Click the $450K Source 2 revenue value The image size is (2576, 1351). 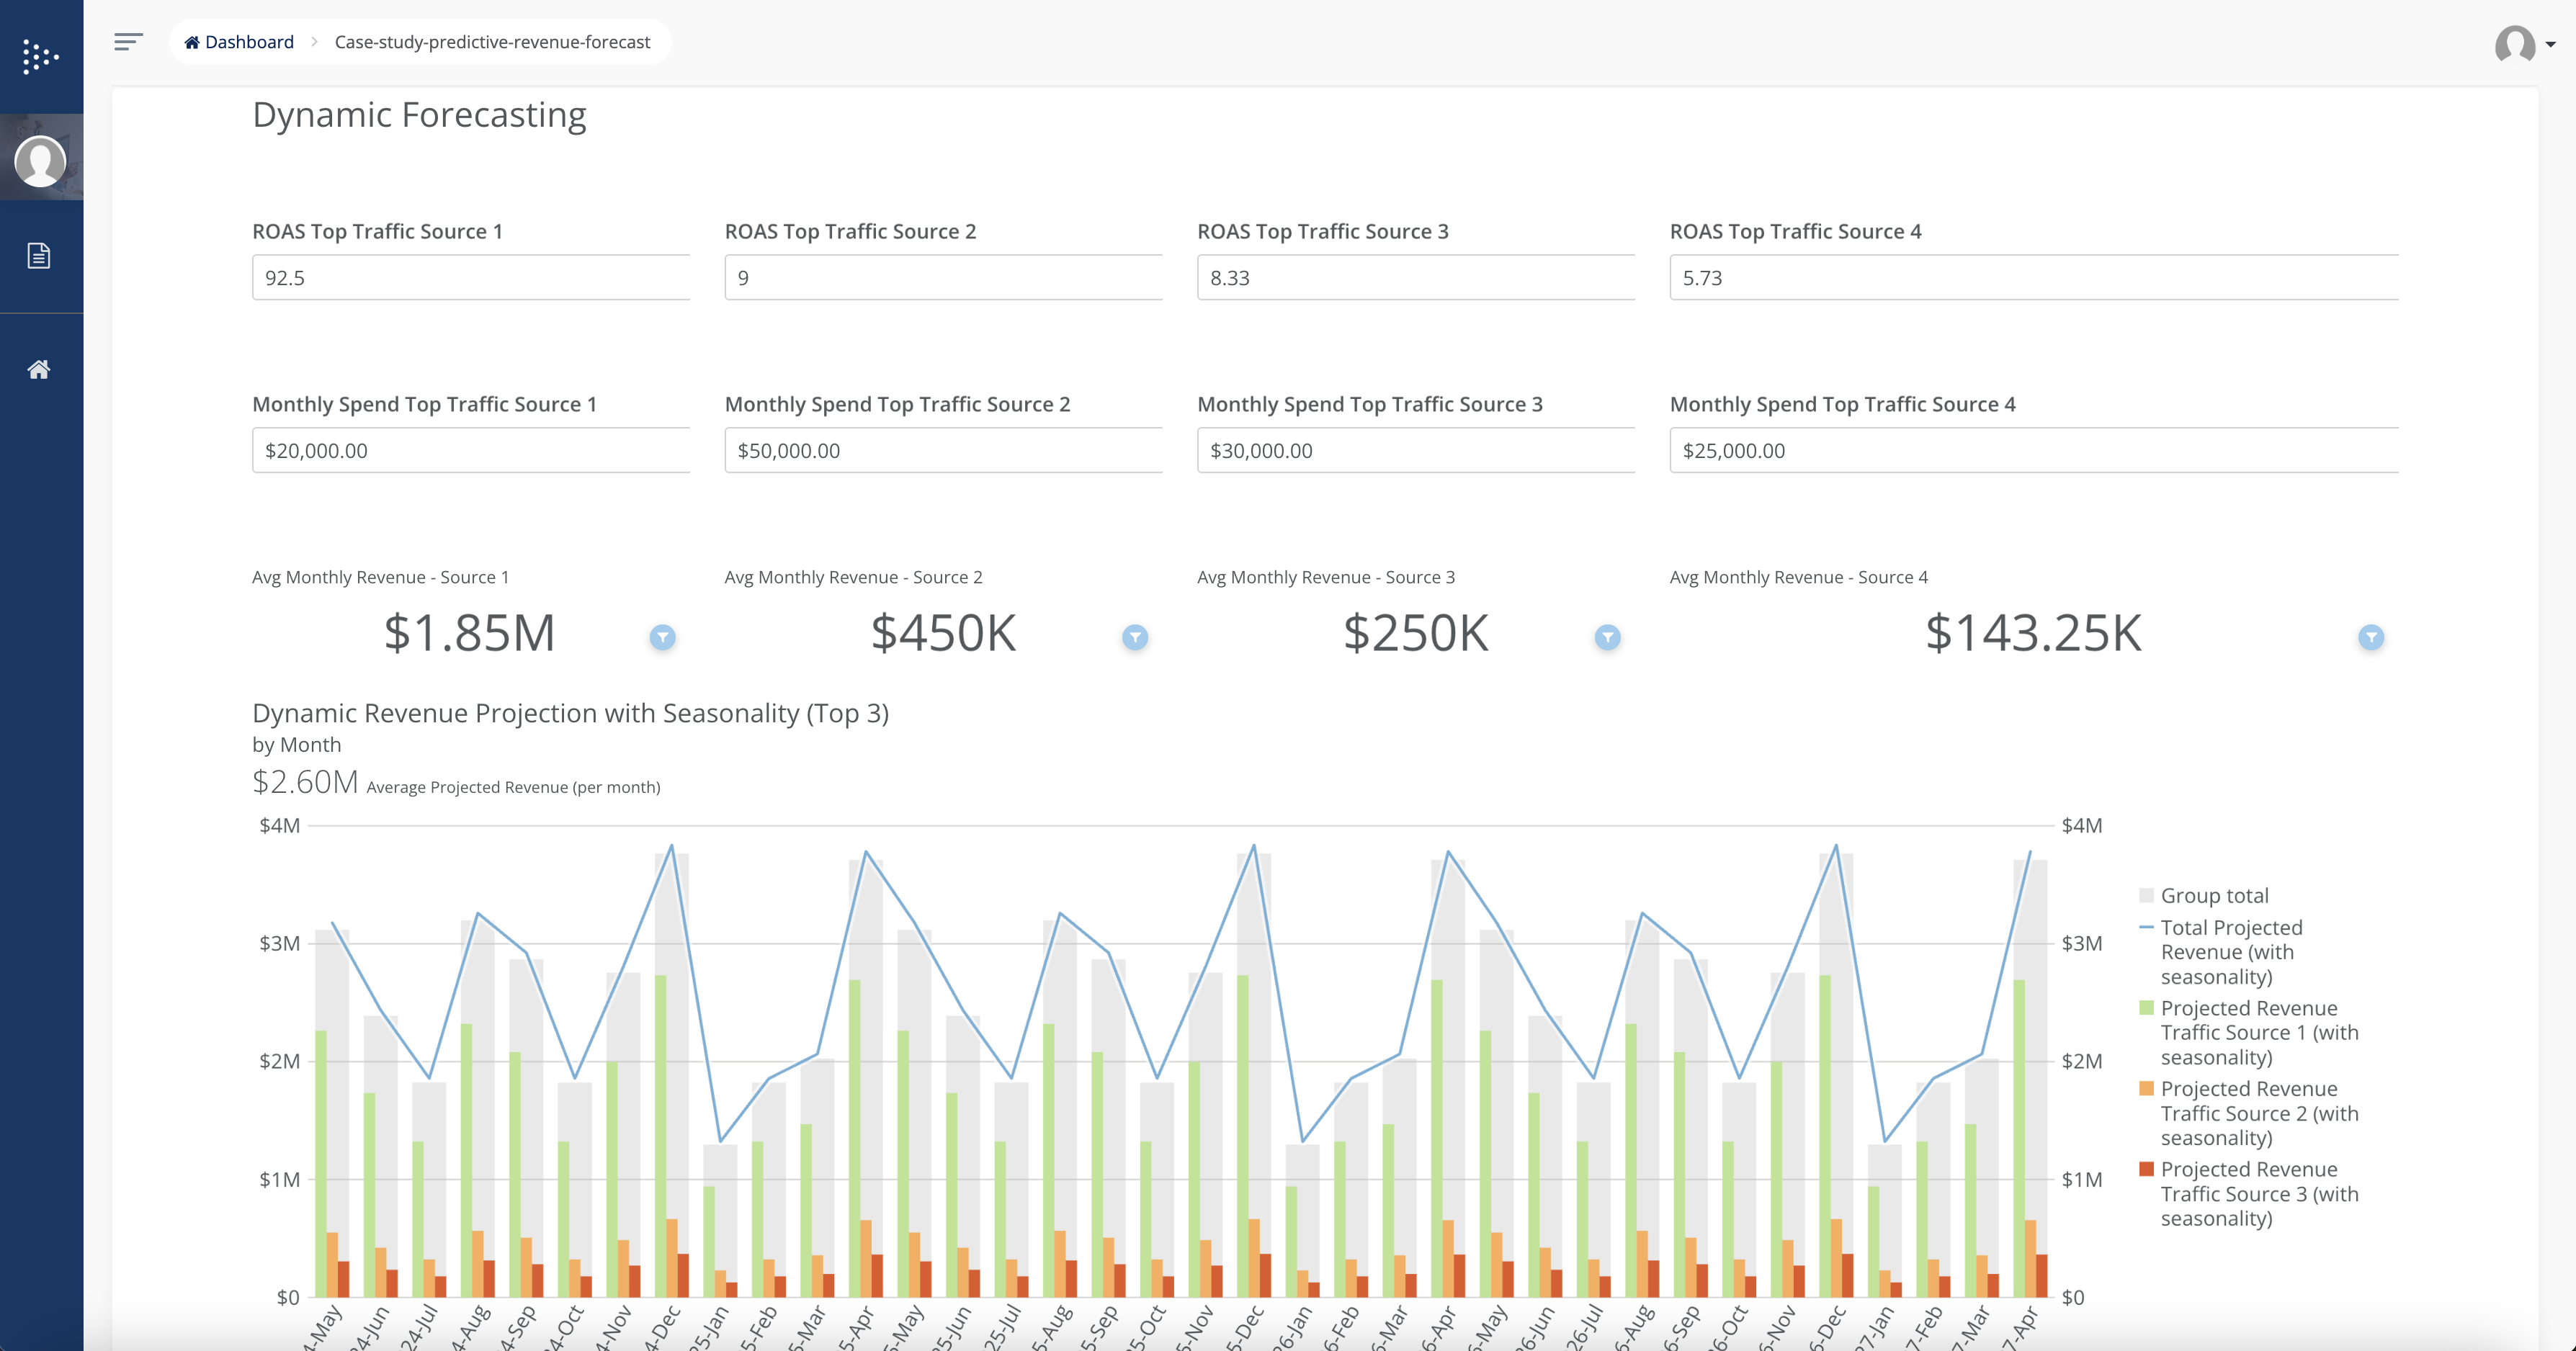tap(943, 633)
